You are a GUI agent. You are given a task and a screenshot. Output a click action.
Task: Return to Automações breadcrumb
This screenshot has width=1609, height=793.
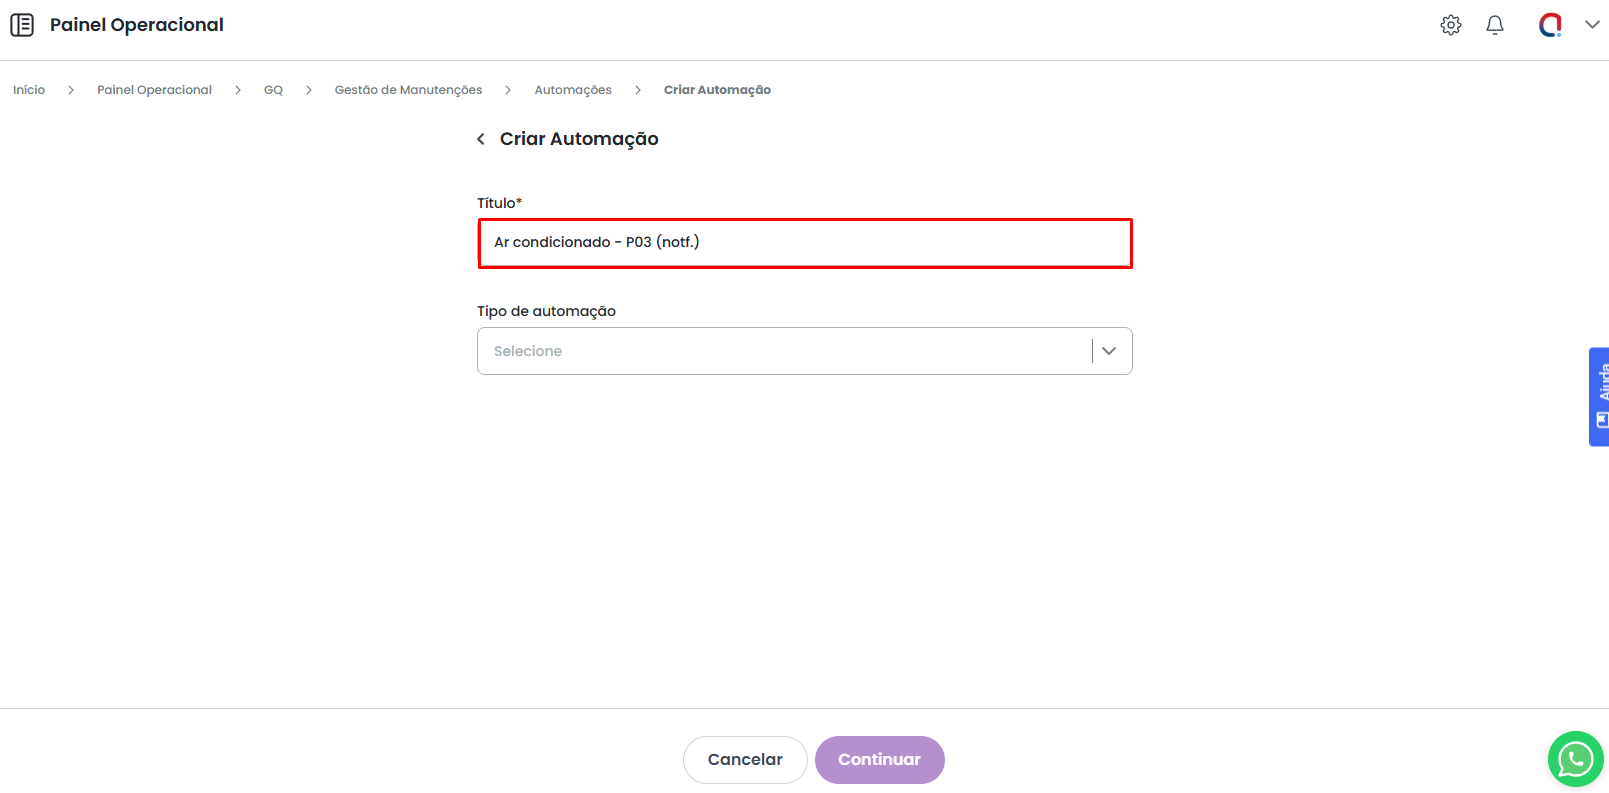point(573,90)
